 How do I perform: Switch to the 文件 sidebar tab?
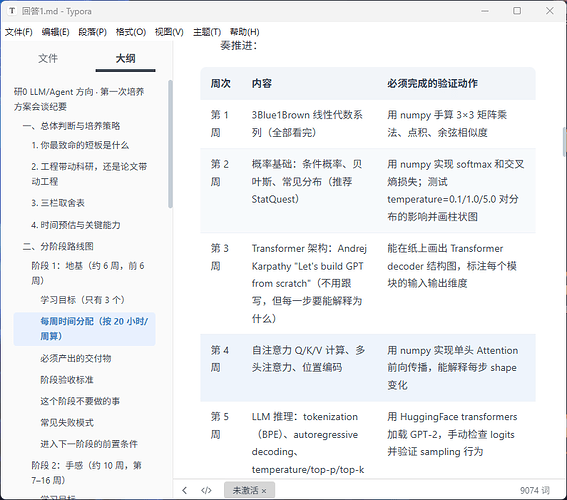pyautogui.click(x=48, y=58)
